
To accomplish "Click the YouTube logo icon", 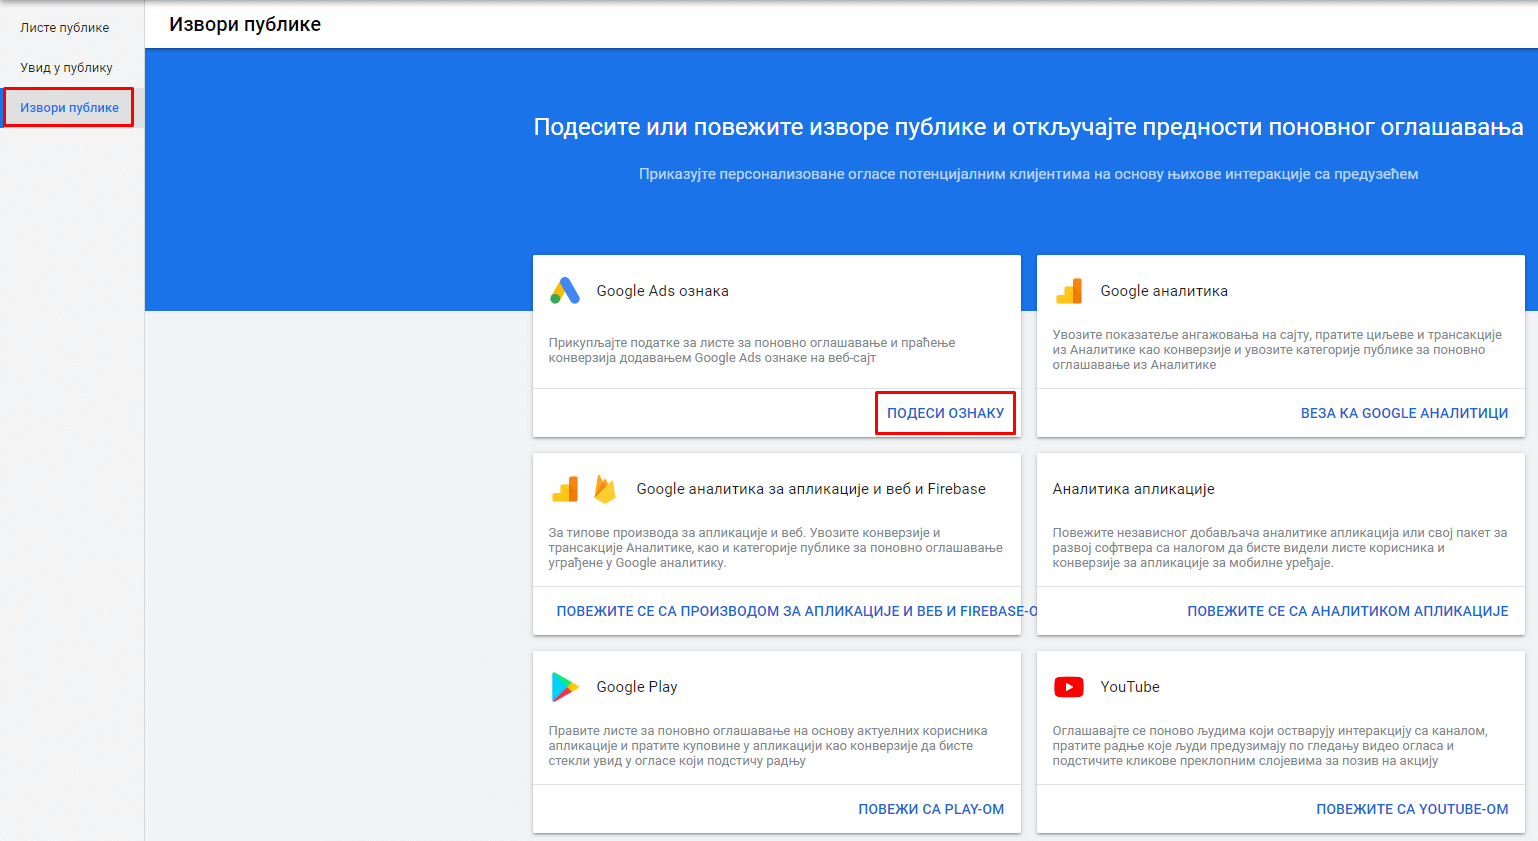I will point(1069,687).
